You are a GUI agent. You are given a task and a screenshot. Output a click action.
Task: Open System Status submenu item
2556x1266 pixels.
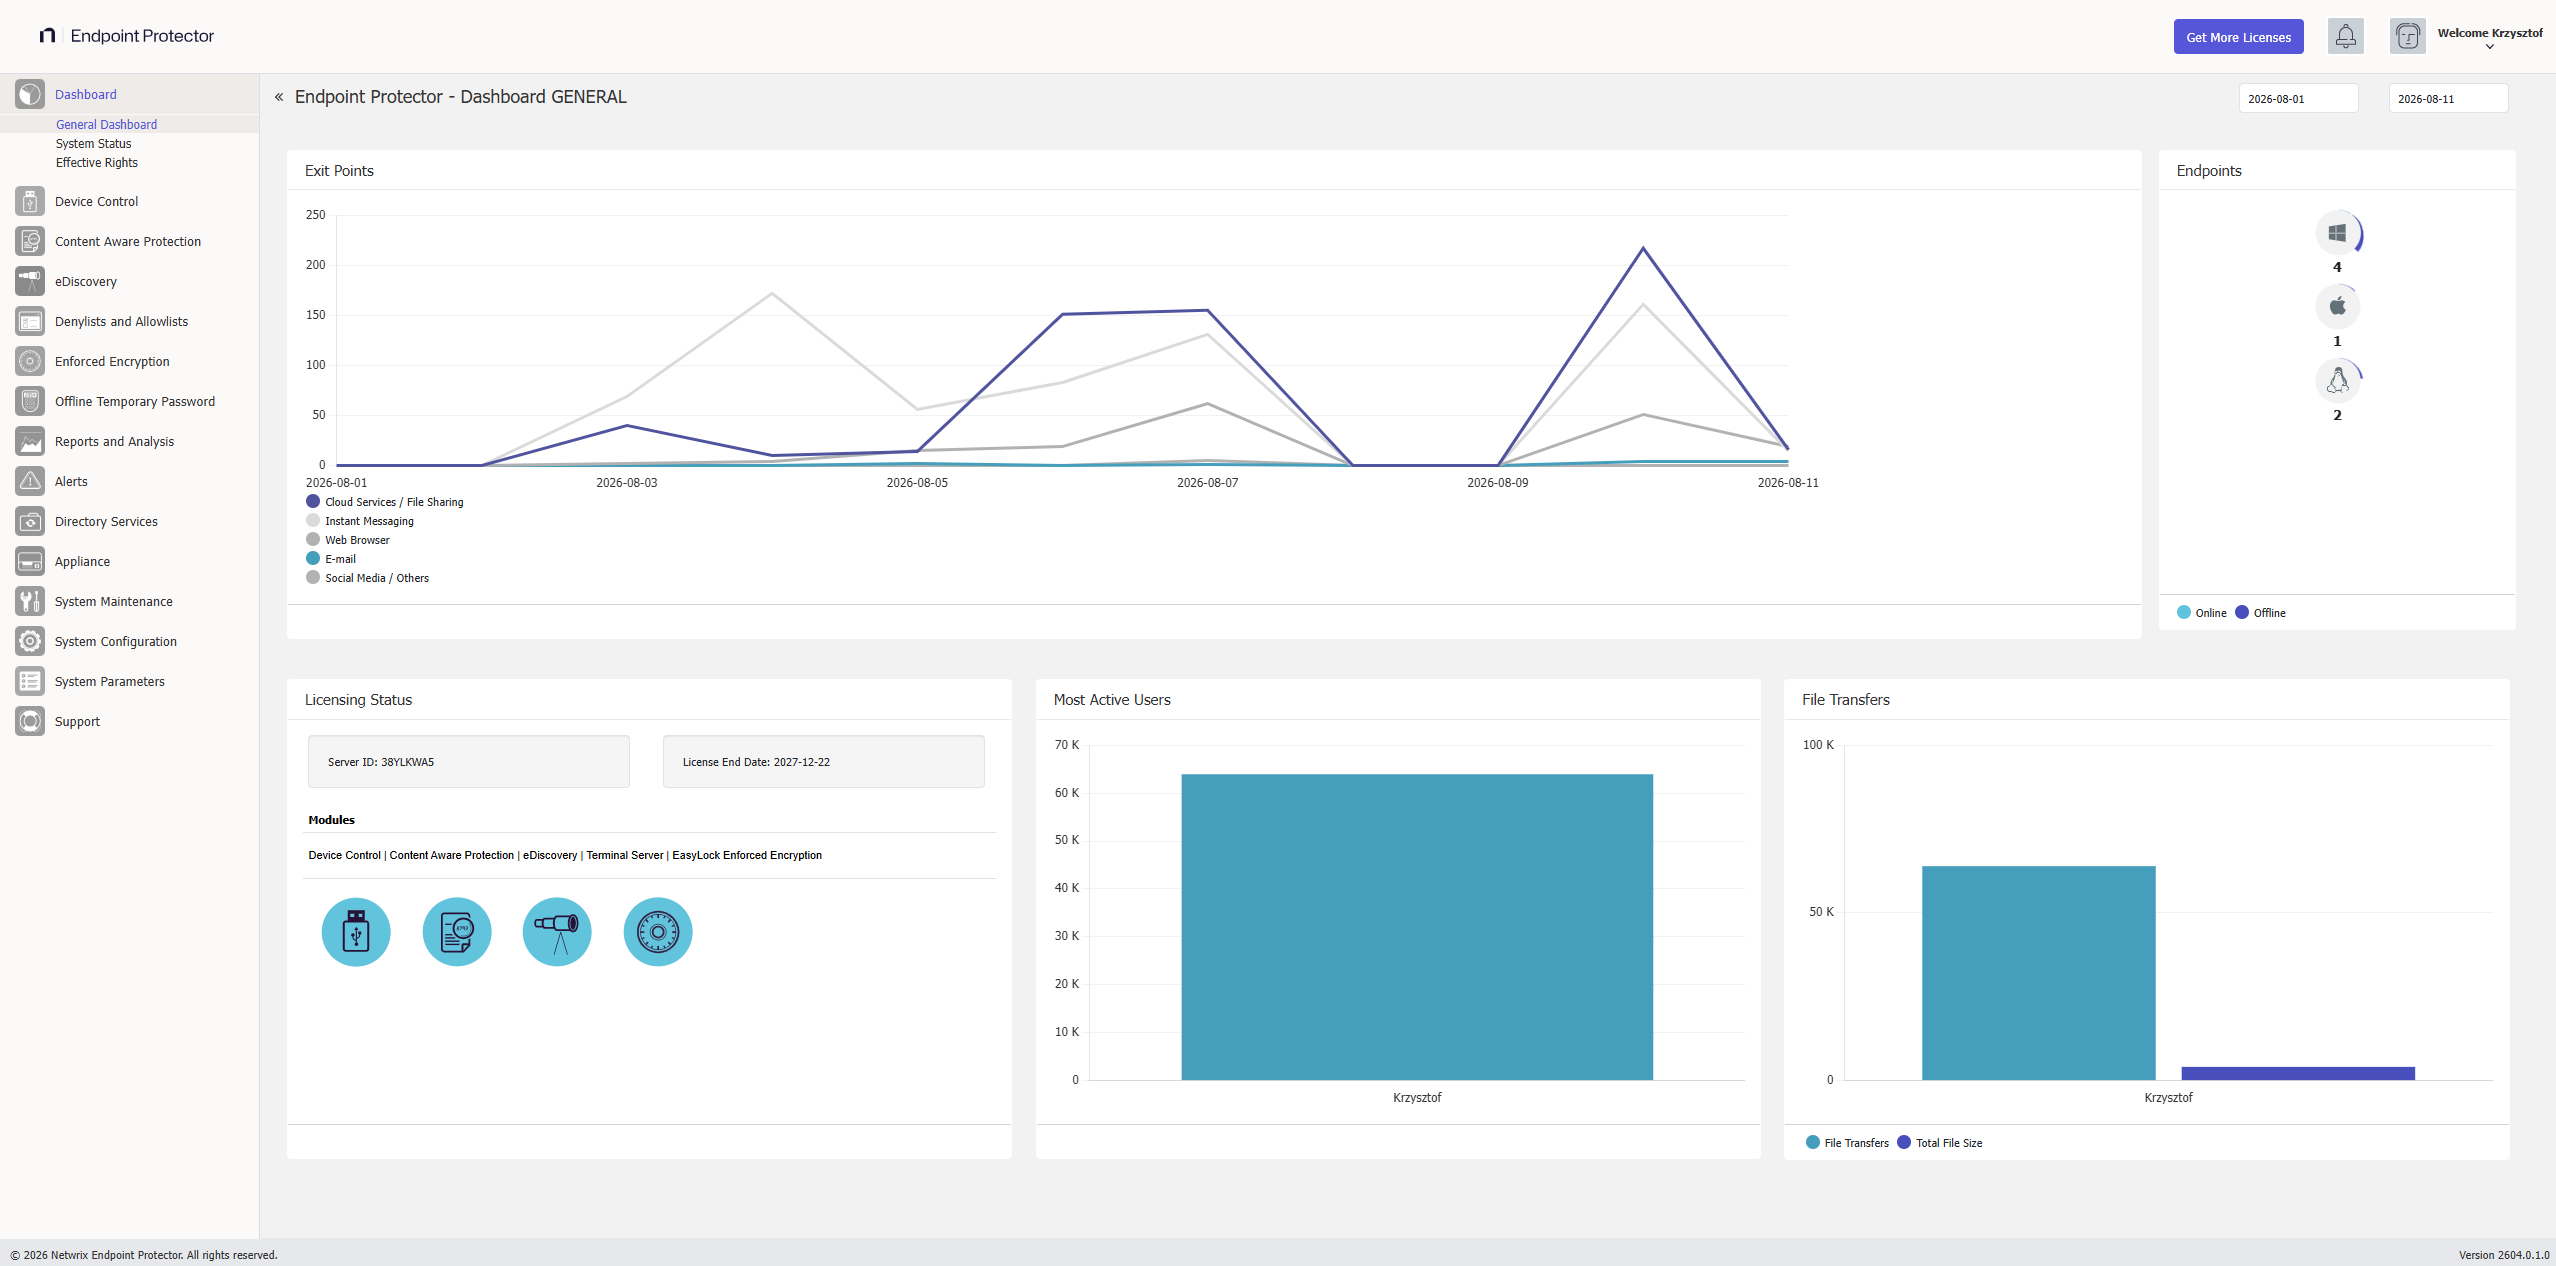tap(93, 144)
